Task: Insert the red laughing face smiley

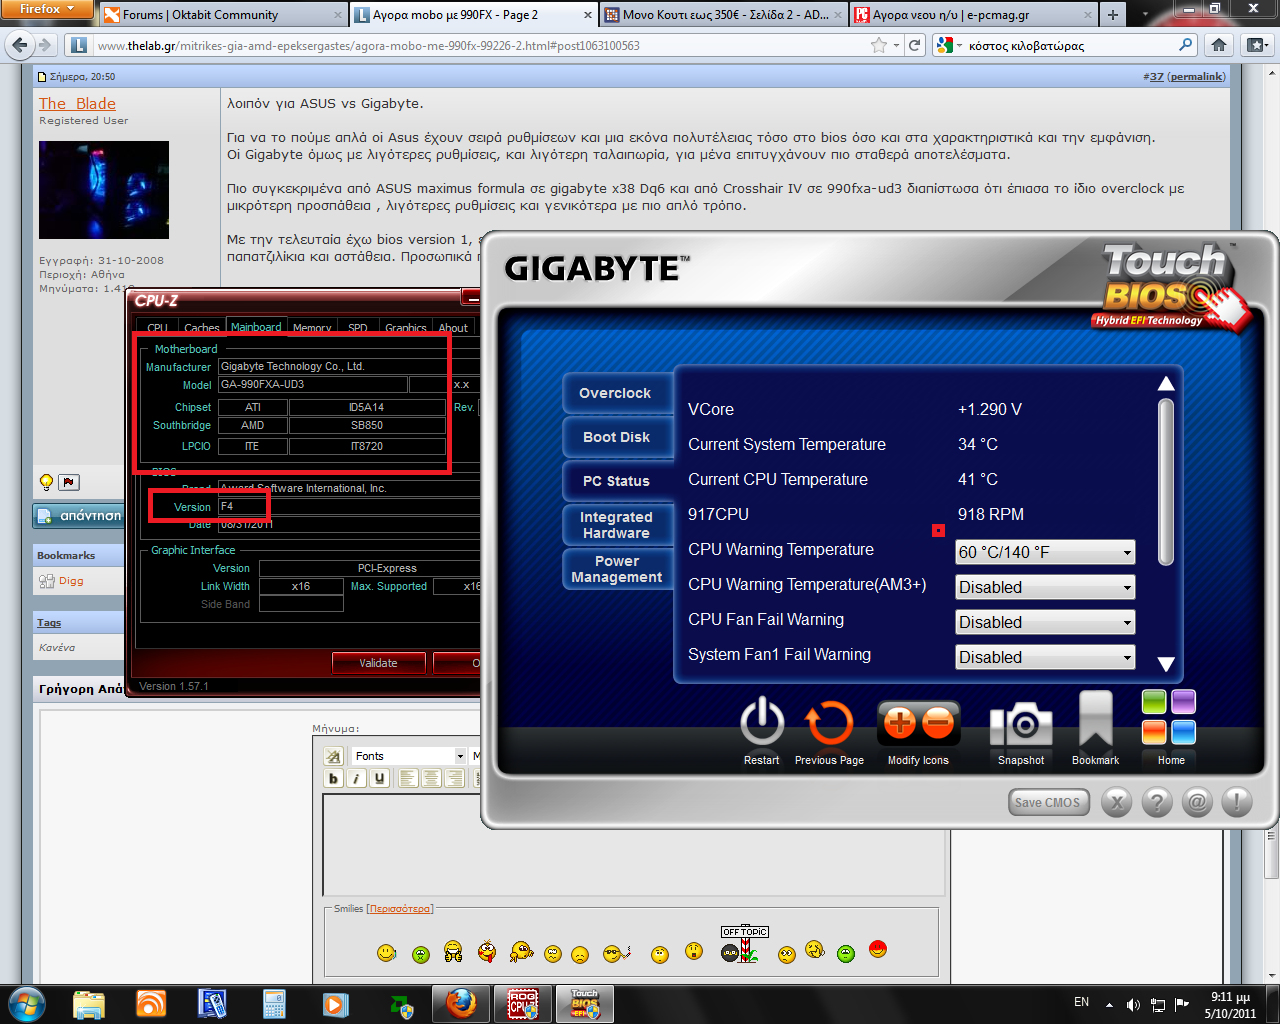Action: coord(878,948)
